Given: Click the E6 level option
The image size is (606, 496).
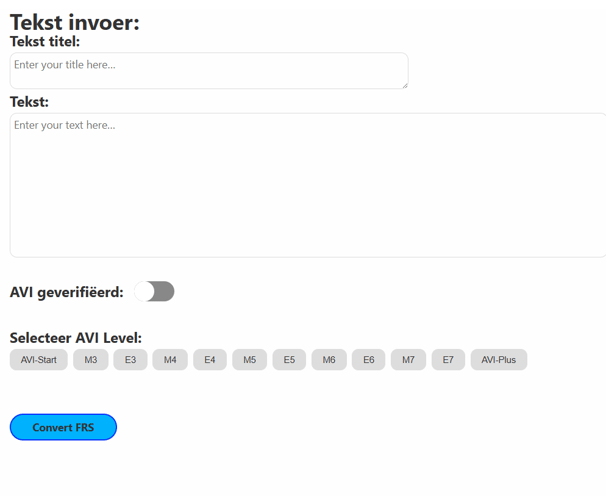Looking at the screenshot, I should pyautogui.click(x=368, y=360).
